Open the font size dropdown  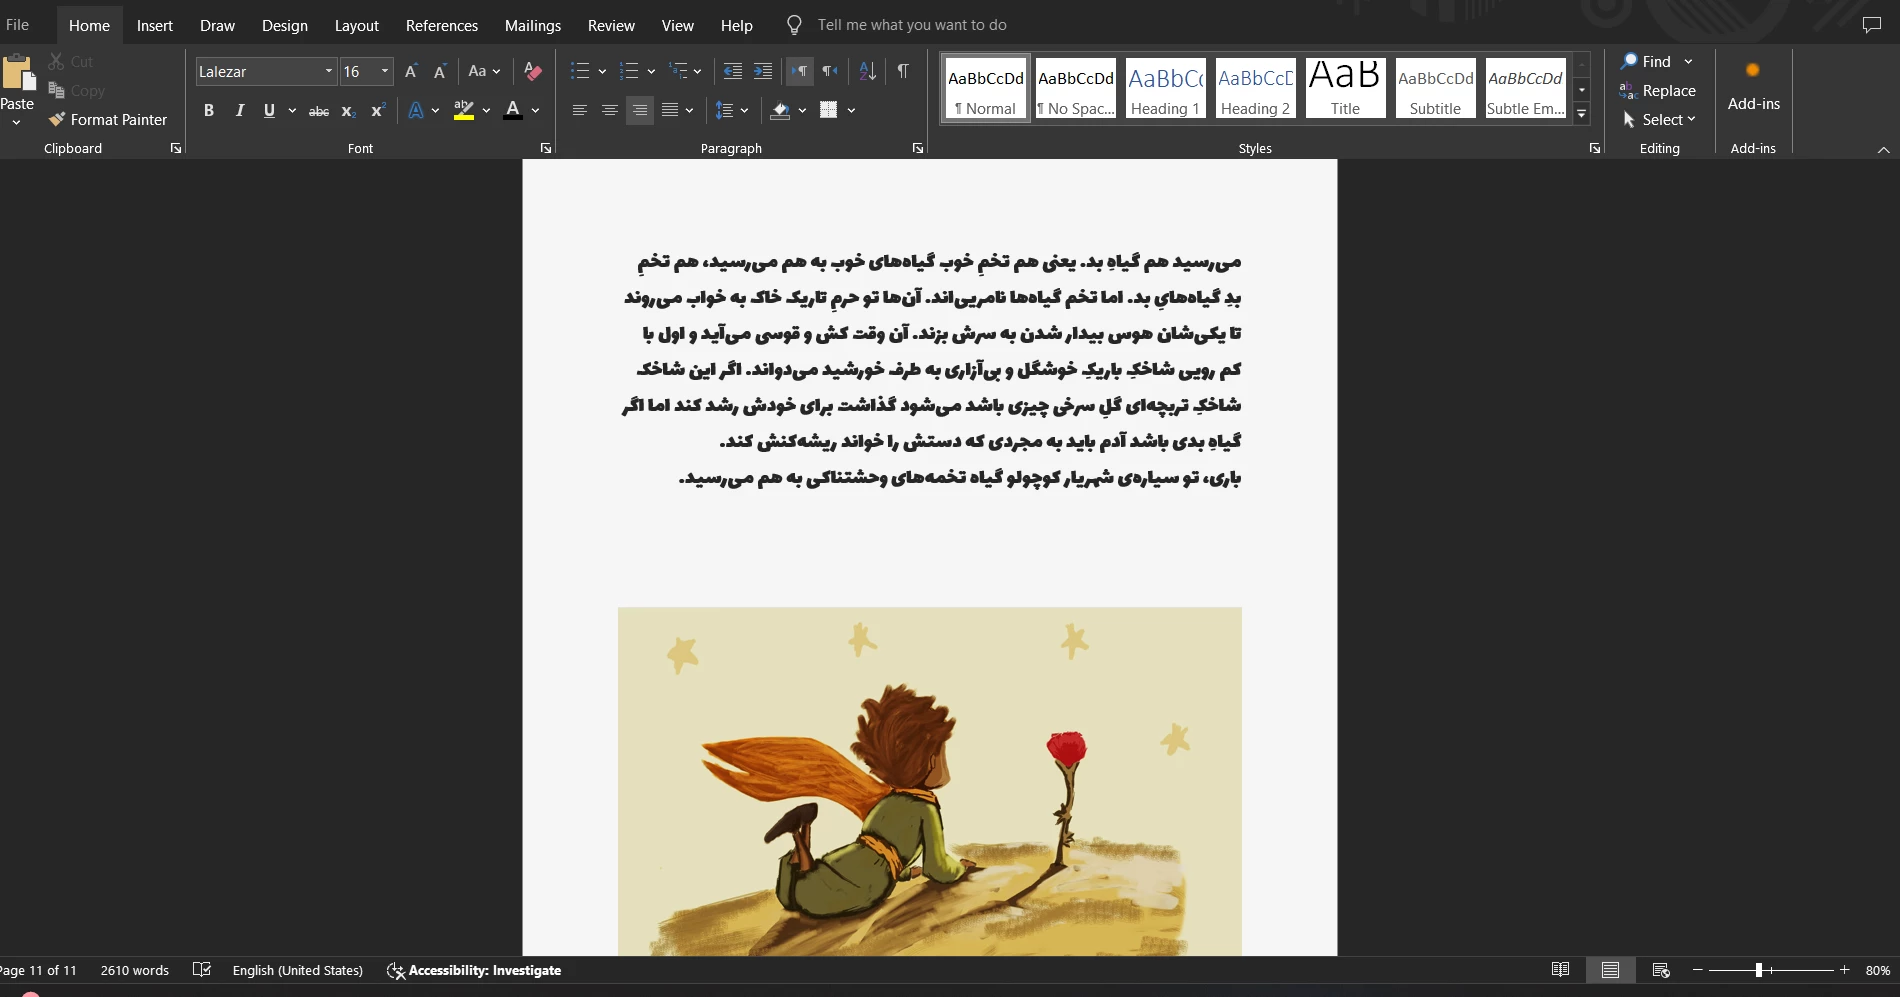point(385,71)
